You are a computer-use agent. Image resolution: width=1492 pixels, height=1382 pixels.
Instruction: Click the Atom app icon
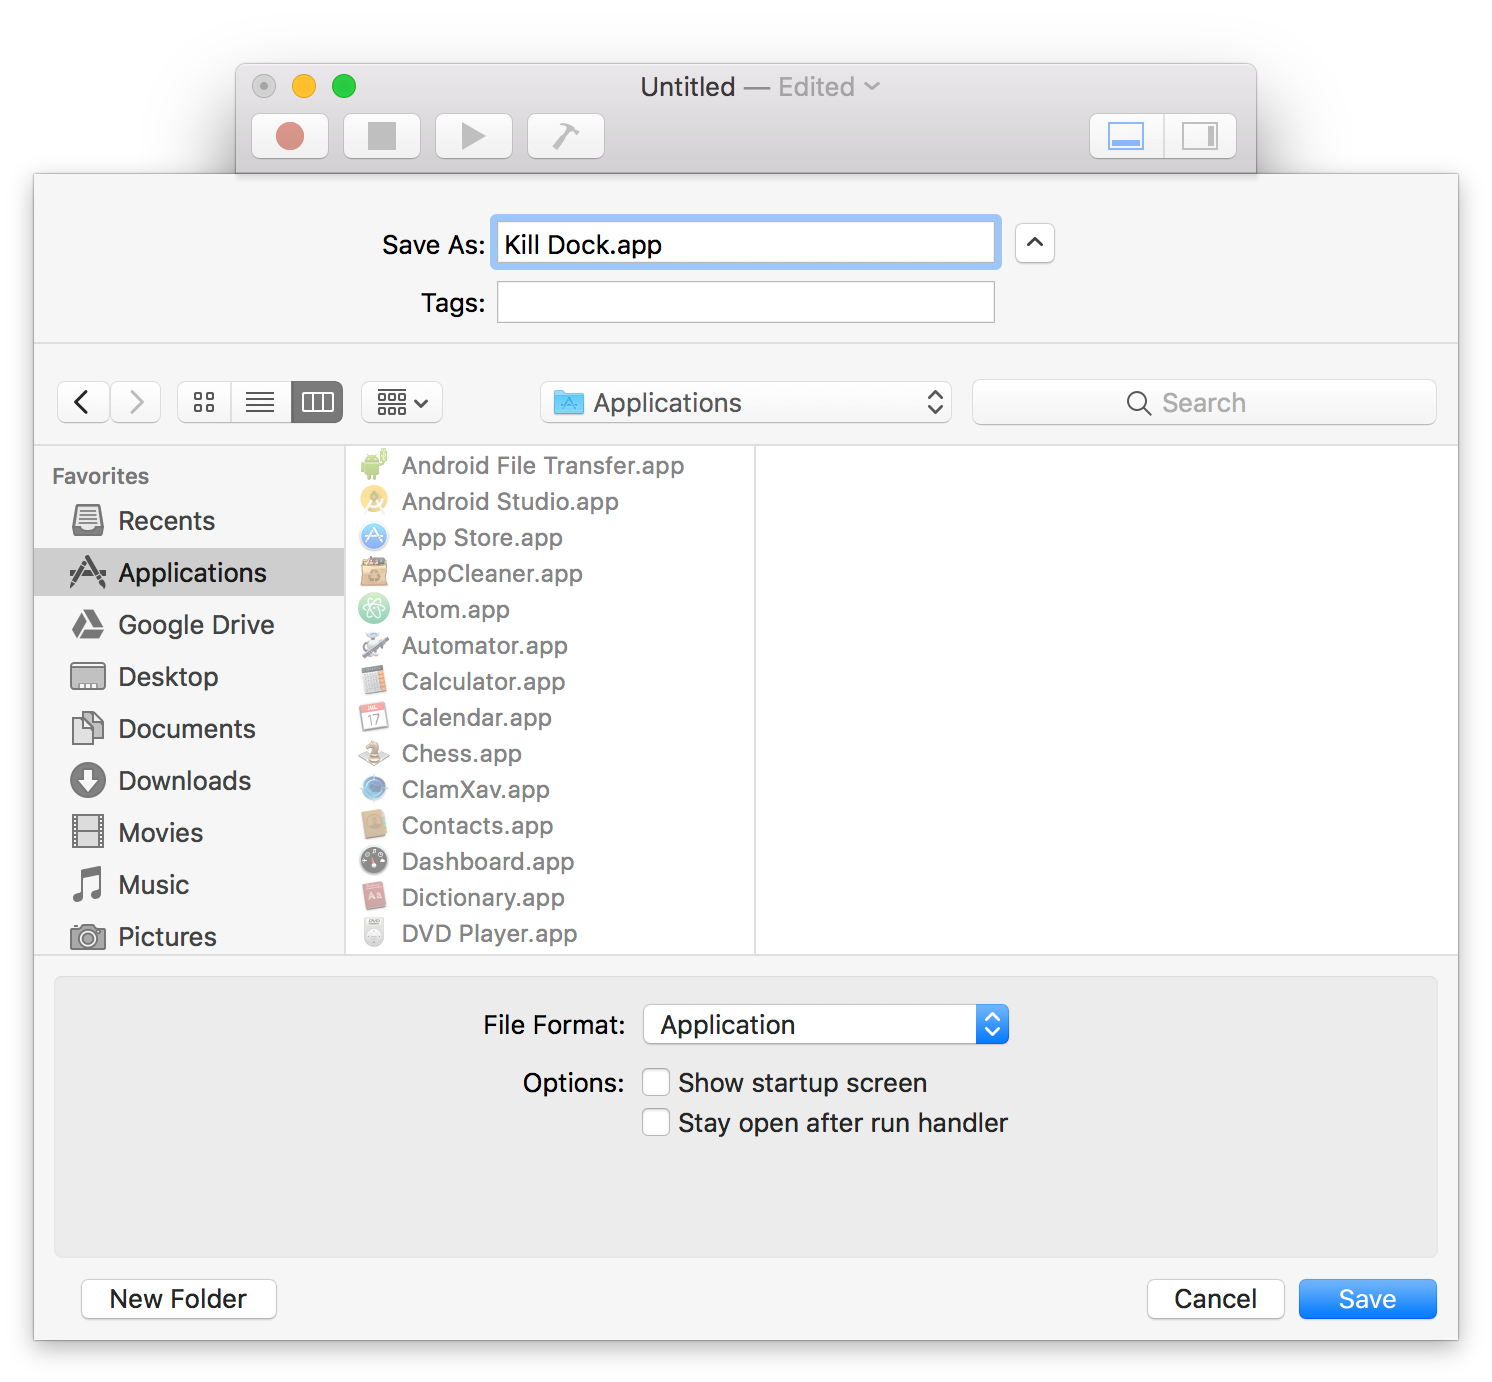click(x=374, y=609)
